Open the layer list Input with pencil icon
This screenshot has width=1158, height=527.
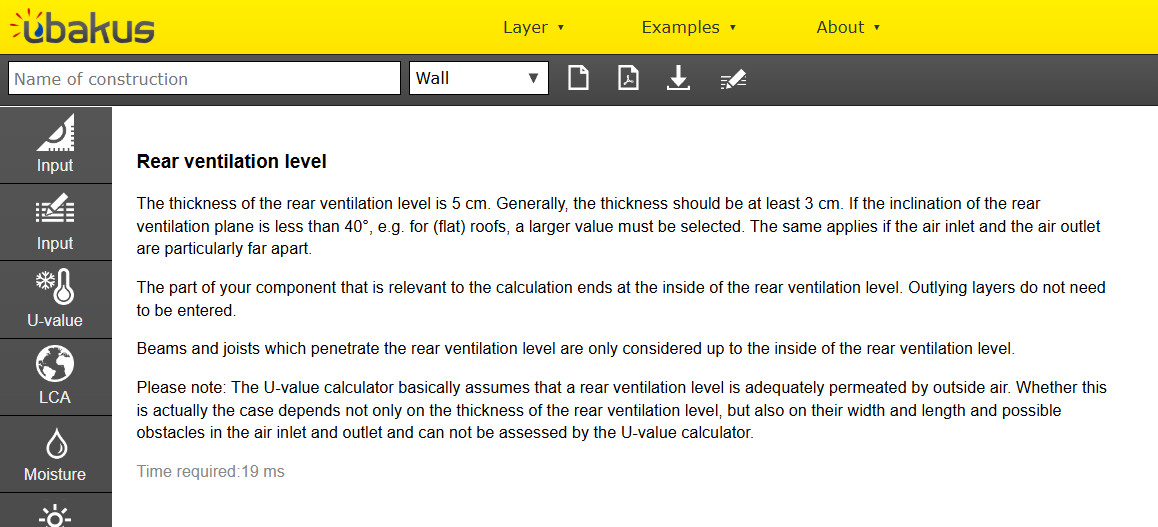(x=55, y=222)
